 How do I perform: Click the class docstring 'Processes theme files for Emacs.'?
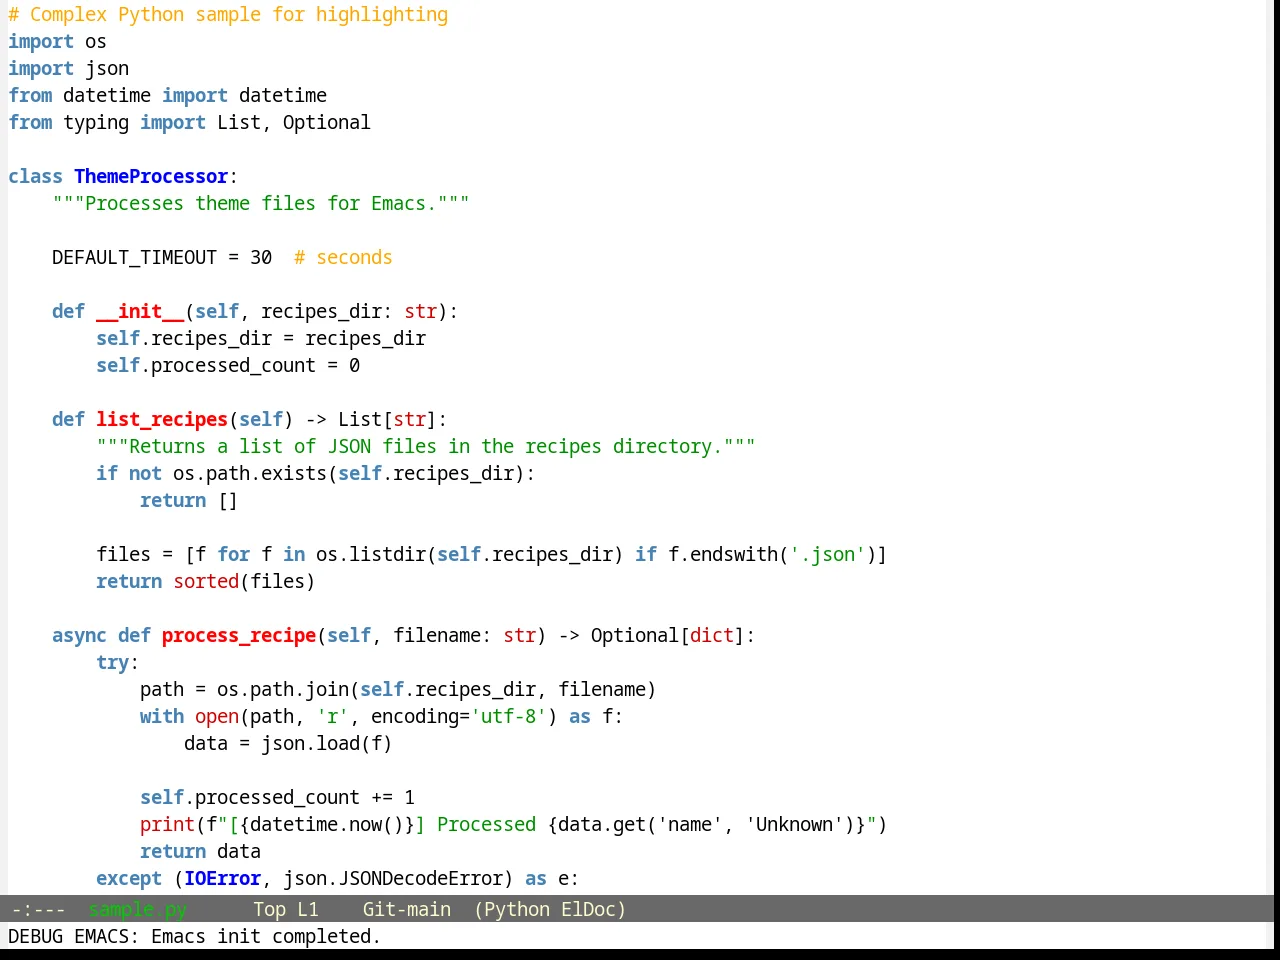[261, 203]
